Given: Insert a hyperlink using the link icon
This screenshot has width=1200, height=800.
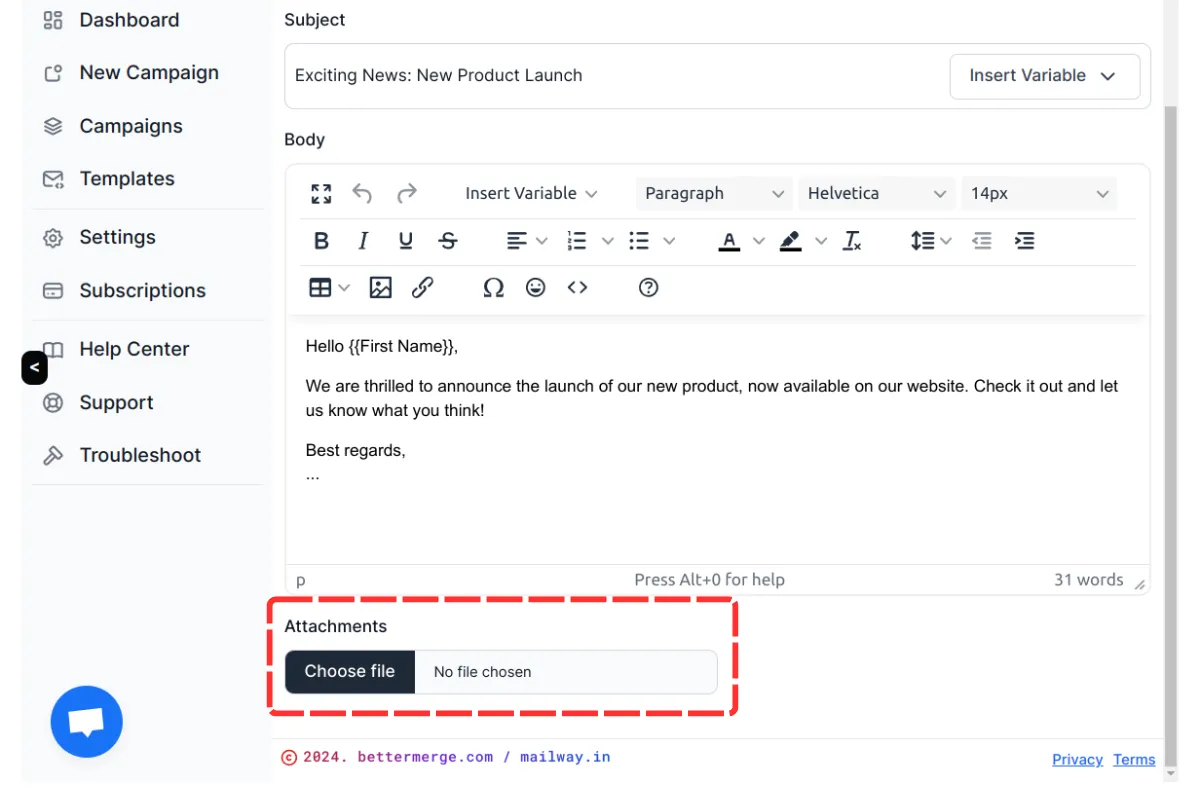Looking at the screenshot, I should click(x=422, y=287).
